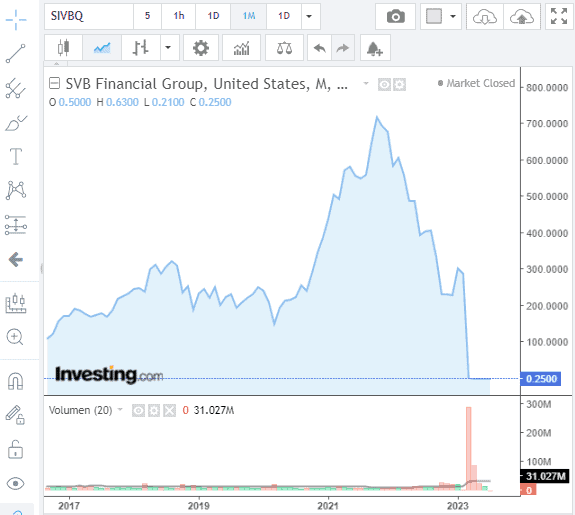
Task: Load chart layout from cloud
Action: (x=485, y=17)
